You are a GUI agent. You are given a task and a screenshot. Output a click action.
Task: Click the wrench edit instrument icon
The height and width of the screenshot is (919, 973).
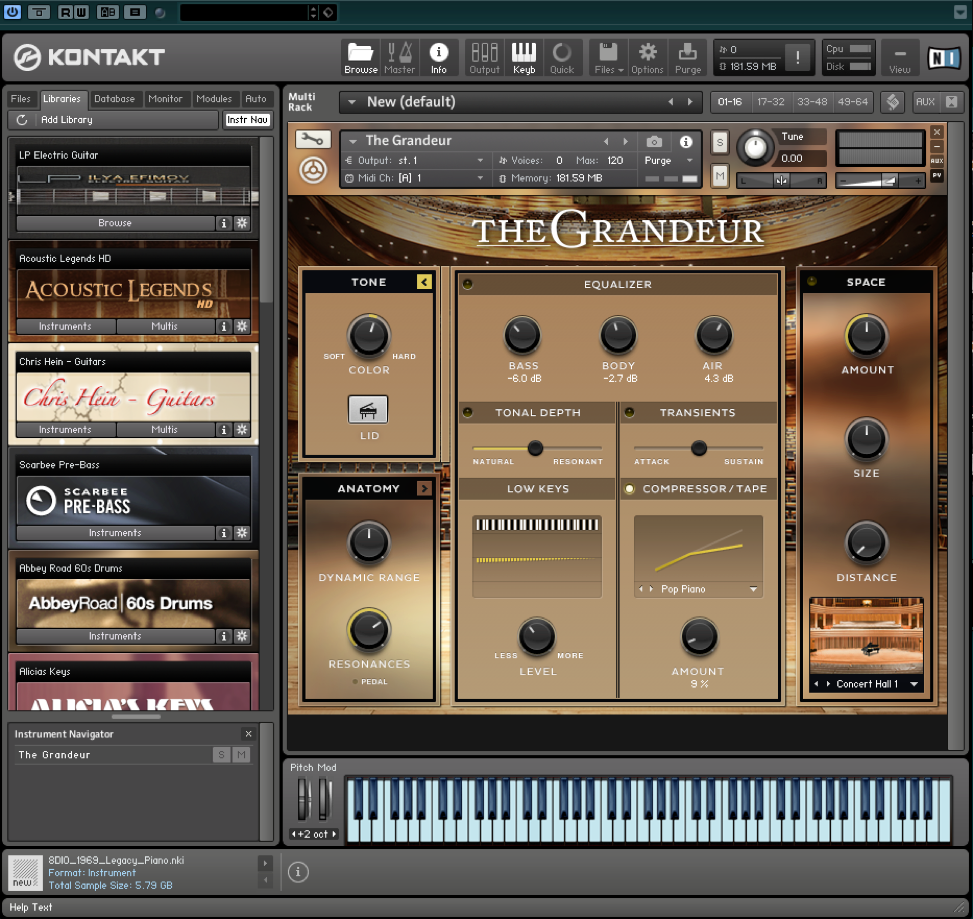314,140
